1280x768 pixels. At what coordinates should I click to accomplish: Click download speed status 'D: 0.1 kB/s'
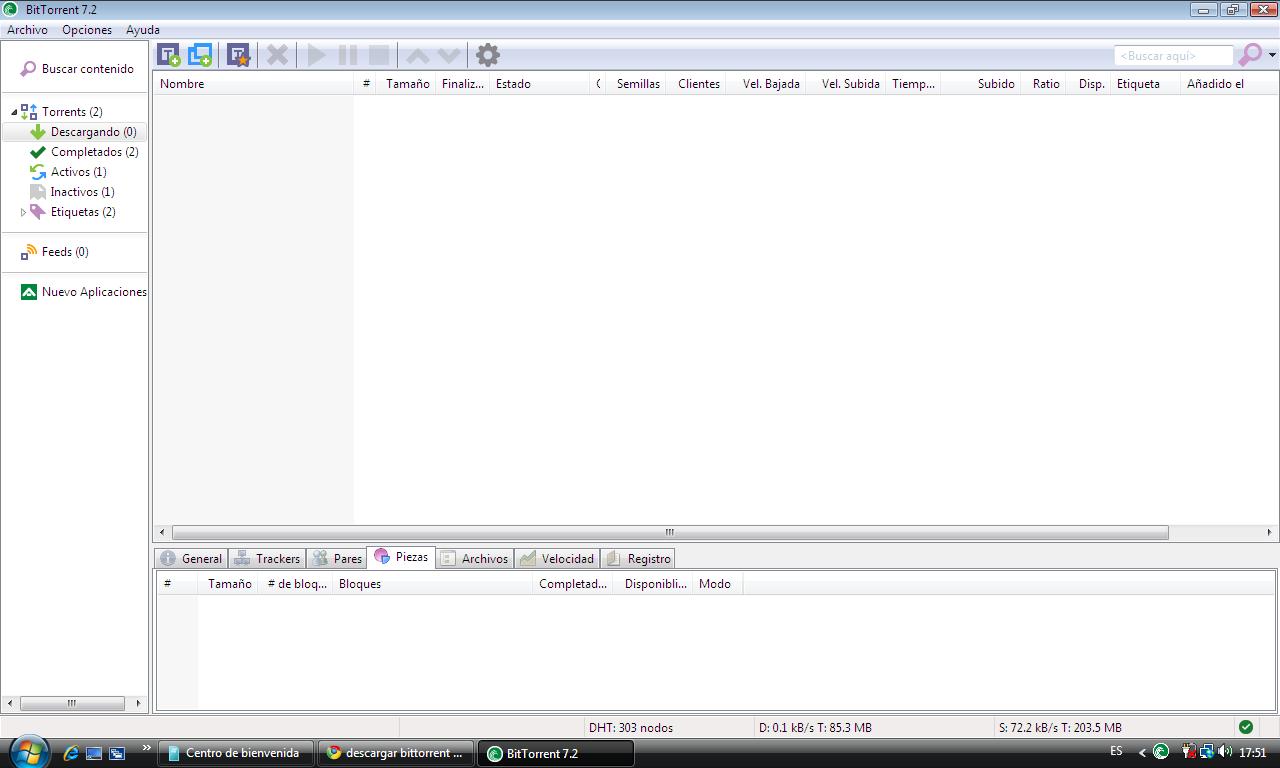coord(815,728)
